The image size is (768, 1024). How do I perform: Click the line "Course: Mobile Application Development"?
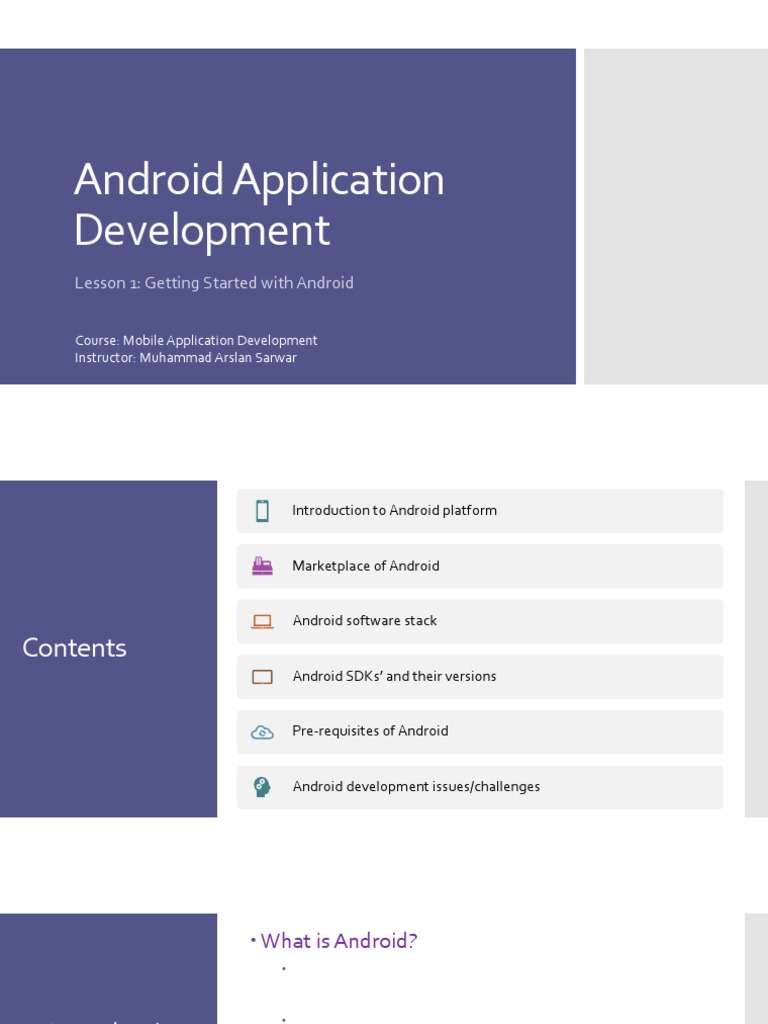tap(196, 340)
